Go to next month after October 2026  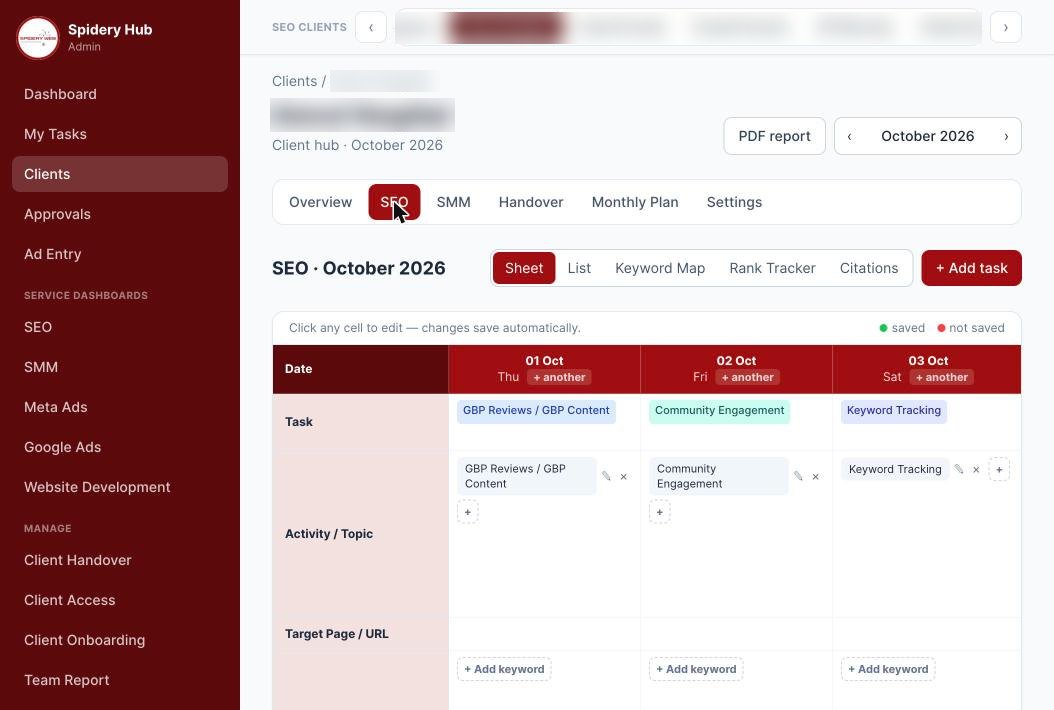[x=1006, y=136]
